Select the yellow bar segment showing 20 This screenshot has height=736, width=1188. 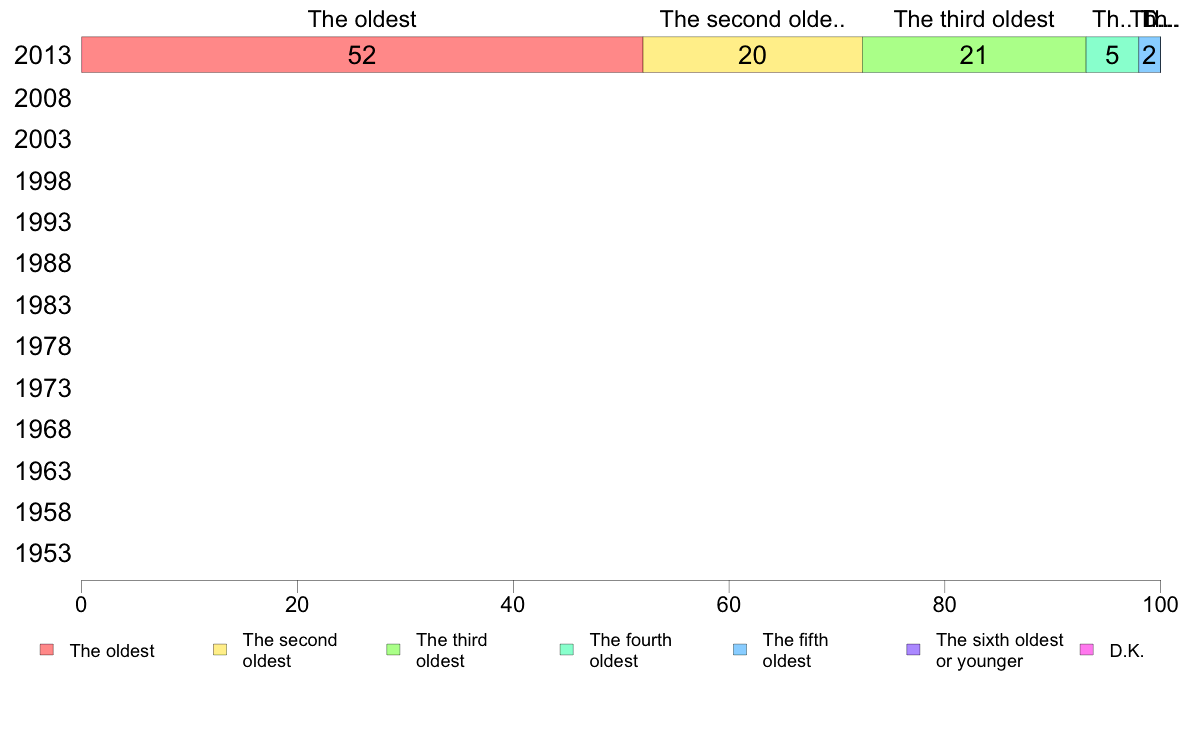point(752,55)
